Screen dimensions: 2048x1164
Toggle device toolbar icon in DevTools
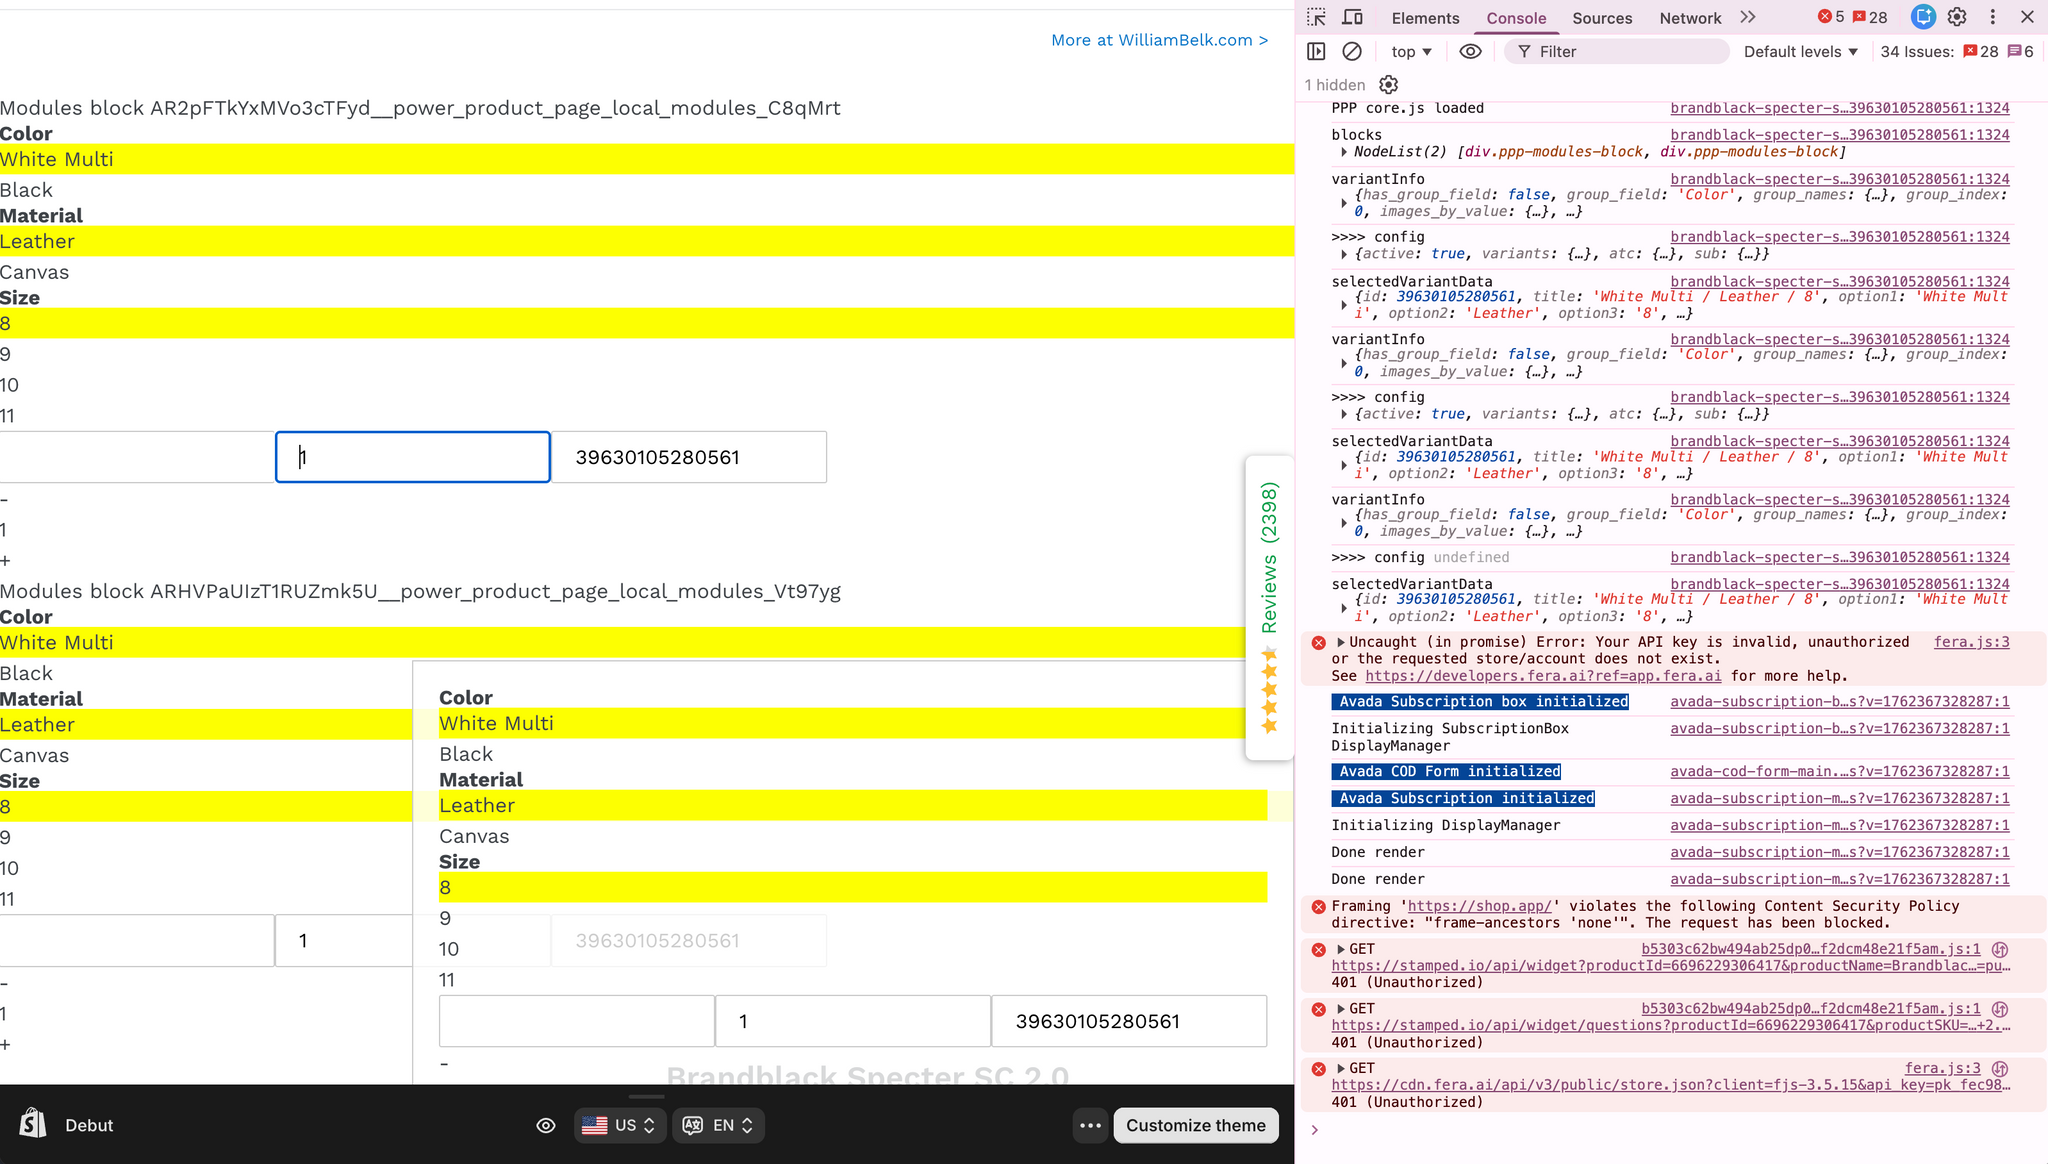click(1352, 17)
